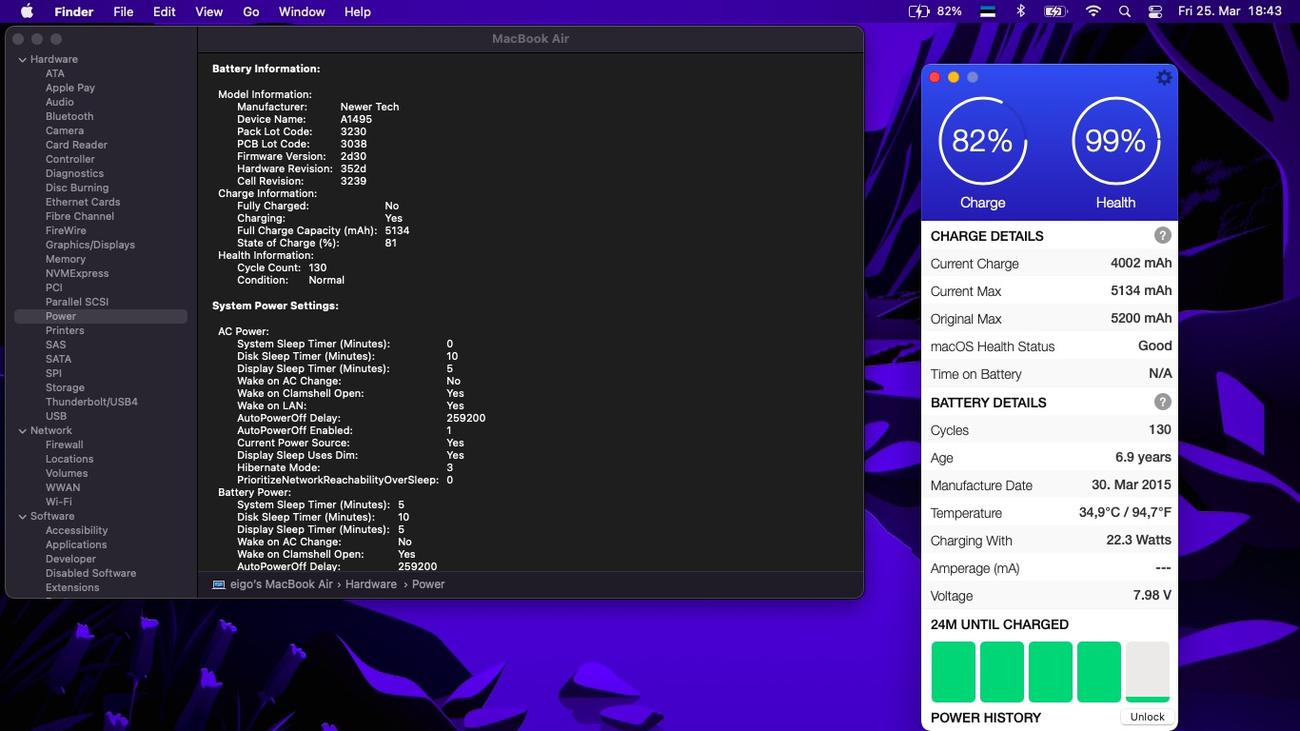The height and width of the screenshot is (731, 1300).
Task: Click the battery charging icon in menu bar
Action: pyautogui.click(x=918, y=12)
